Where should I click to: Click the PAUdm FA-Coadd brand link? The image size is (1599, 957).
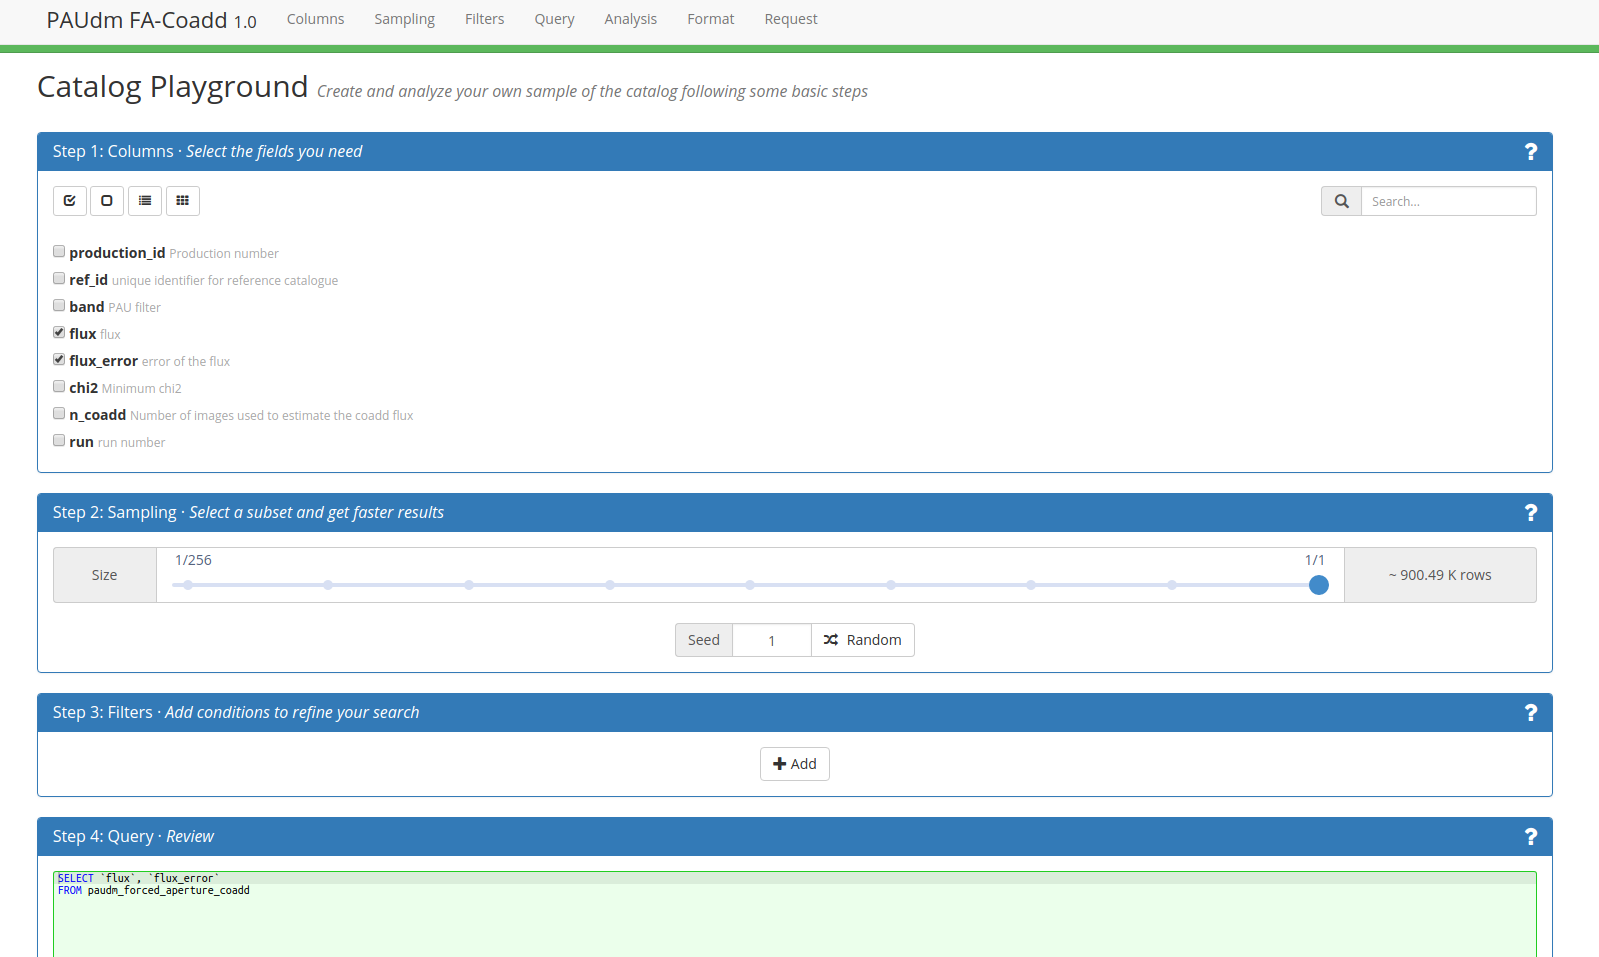pos(151,20)
